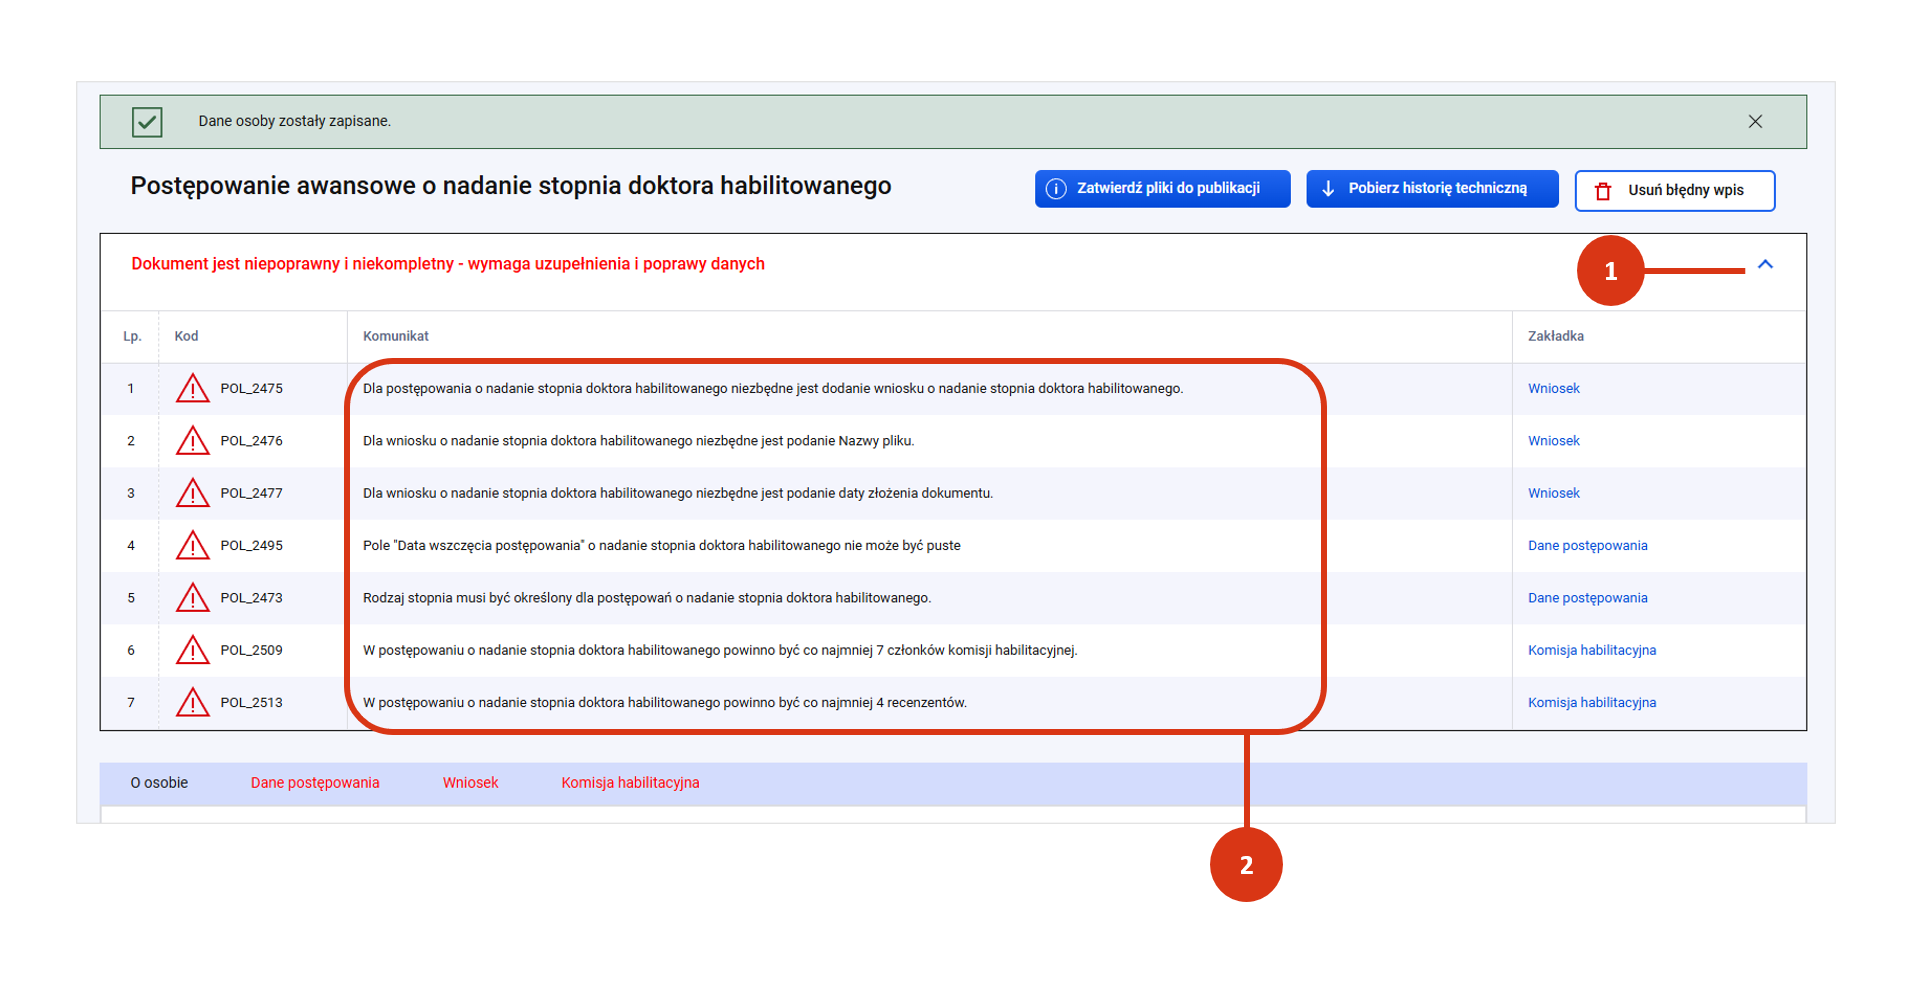Click Zatwierdź pliki do publikacji button
Image resolution: width=1909 pixels, height=981 pixels.
coord(1162,189)
